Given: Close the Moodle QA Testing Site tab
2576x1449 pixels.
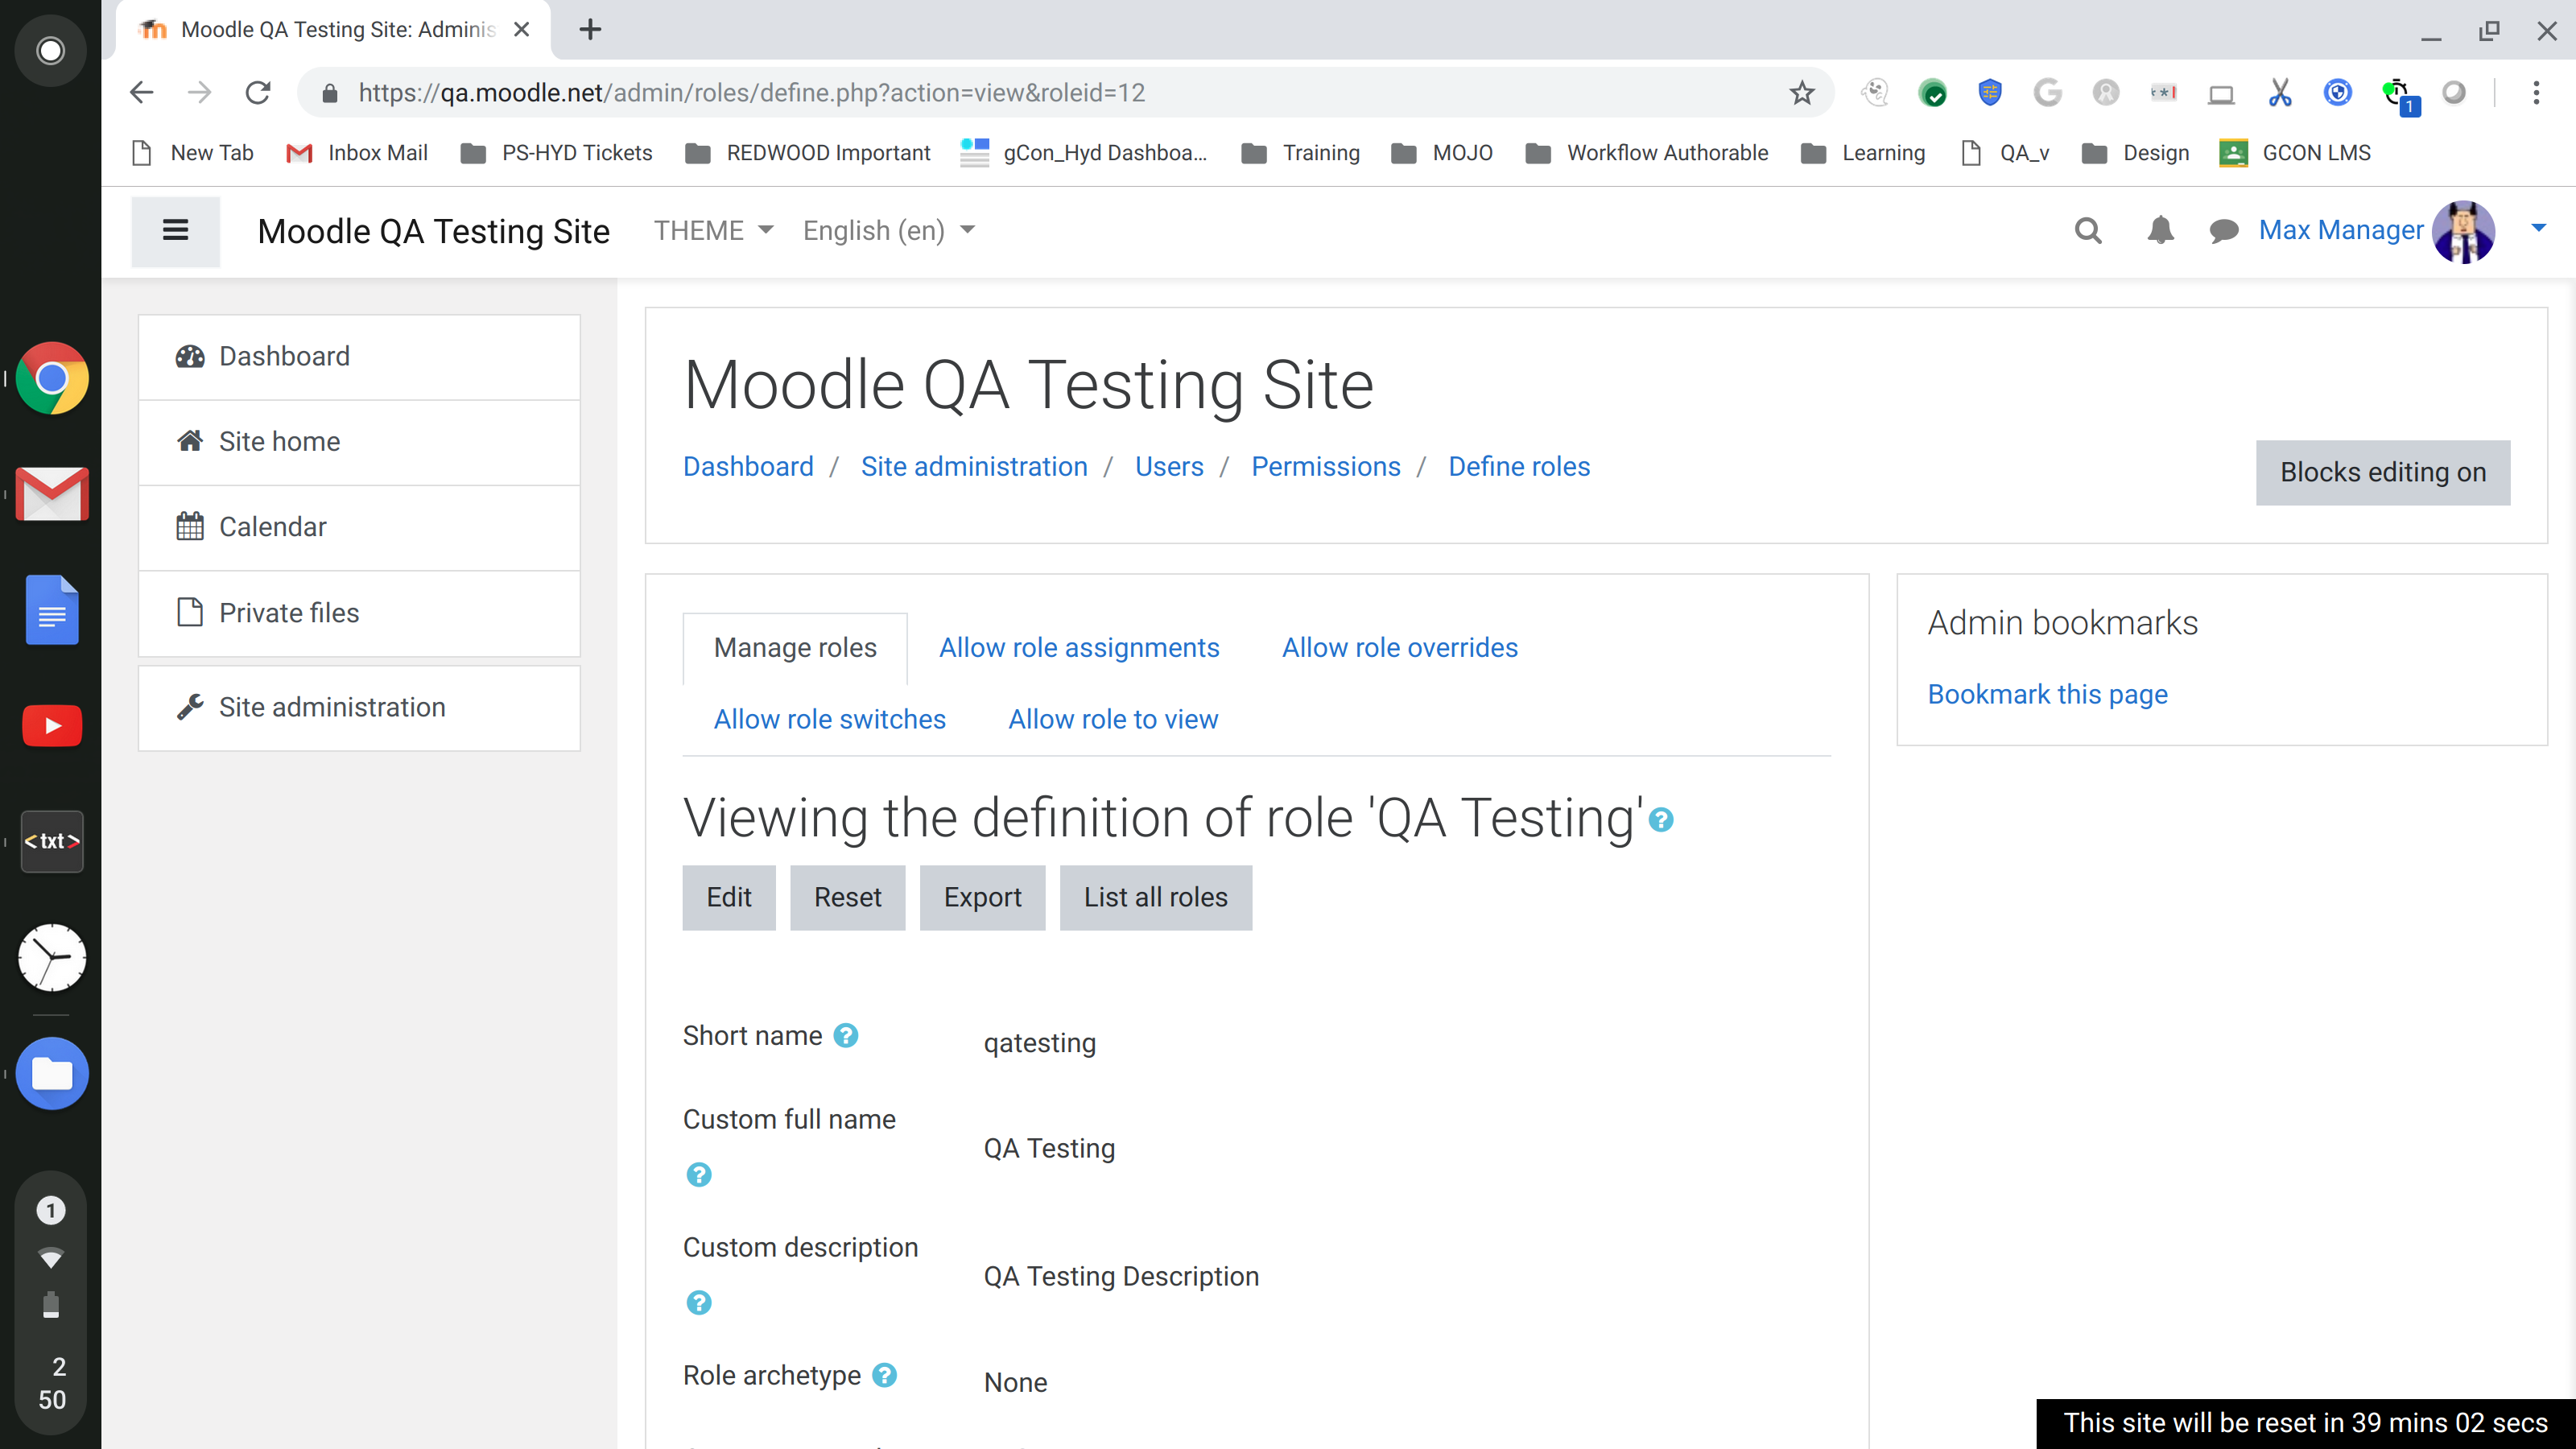Looking at the screenshot, I should pos(521,29).
